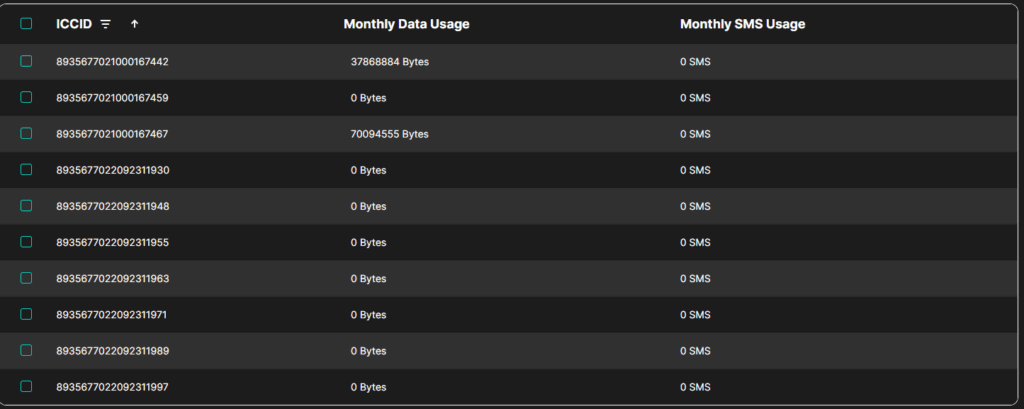Click the filter icon beside ICCID header
1024x409 pixels.
click(106, 24)
